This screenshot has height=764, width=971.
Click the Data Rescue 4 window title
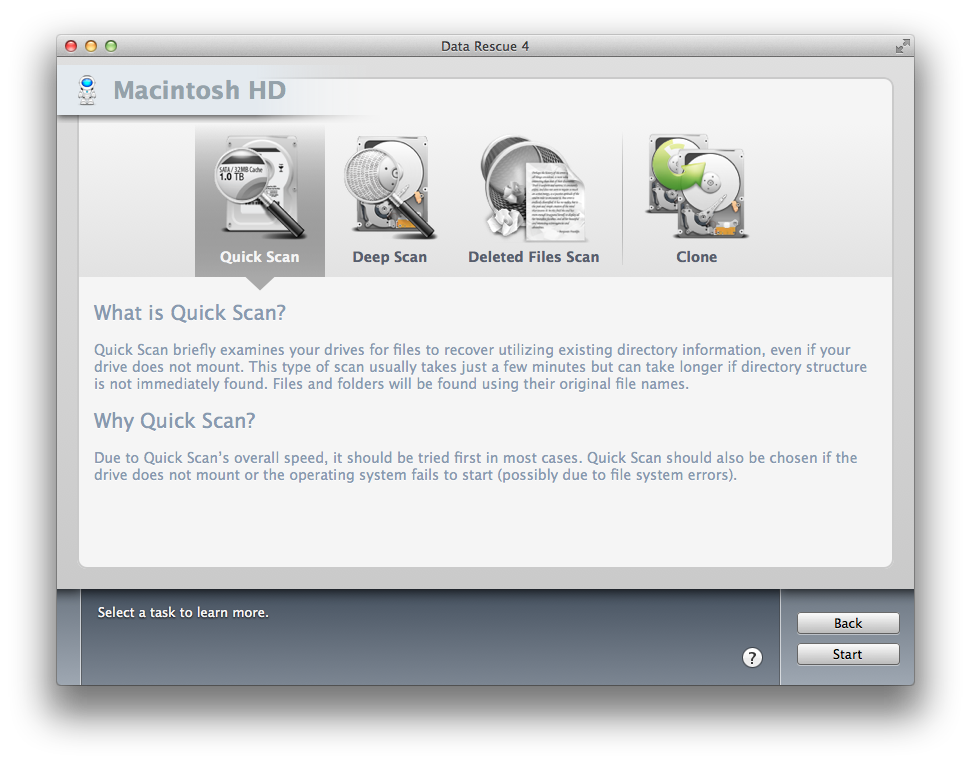pos(485,46)
